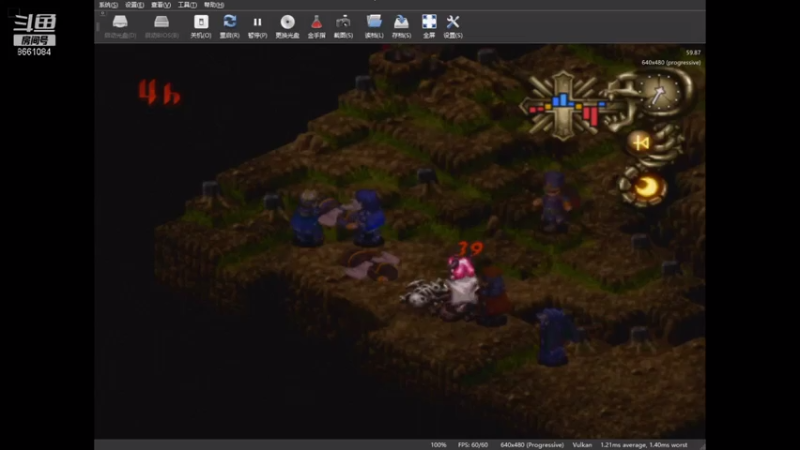Click the FPS: 60/60 status entry

coord(473,445)
